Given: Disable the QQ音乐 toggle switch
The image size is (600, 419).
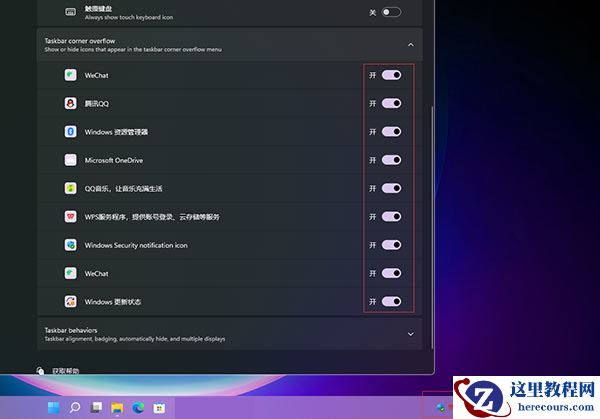Looking at the screenshot, I should pos(391,188).
